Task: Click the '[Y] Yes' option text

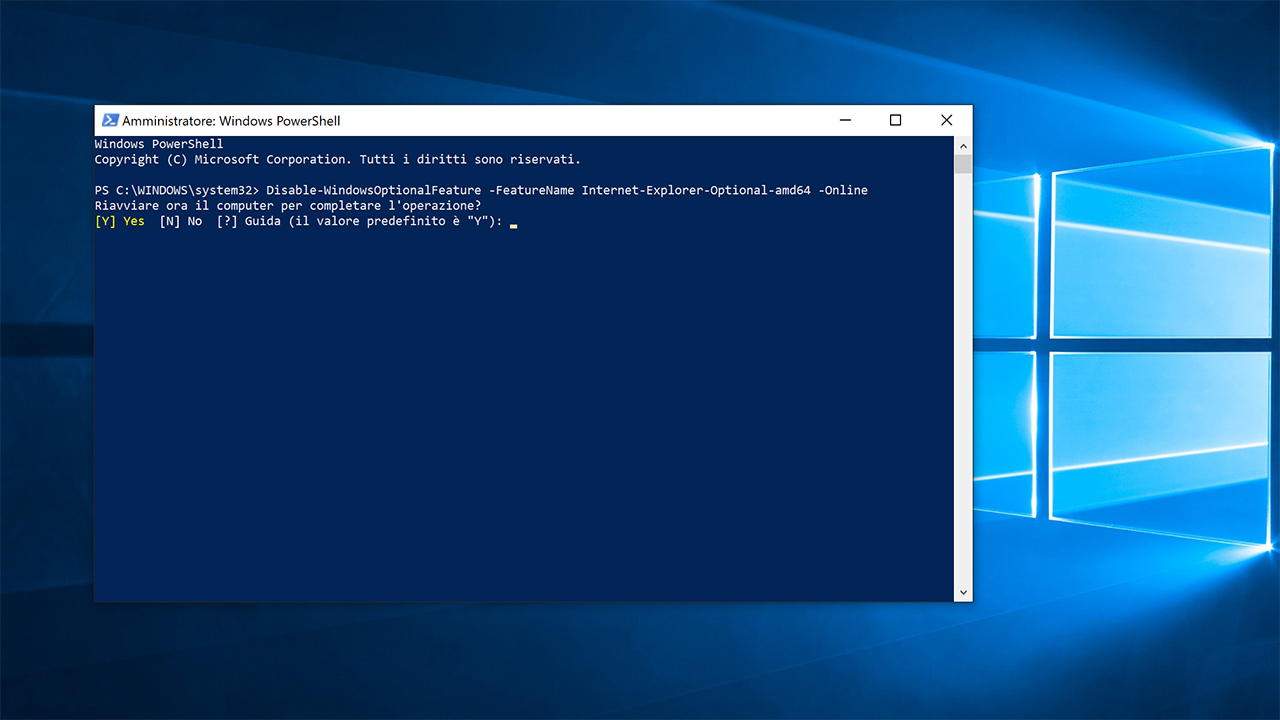Action: click(x=120, y=221)
